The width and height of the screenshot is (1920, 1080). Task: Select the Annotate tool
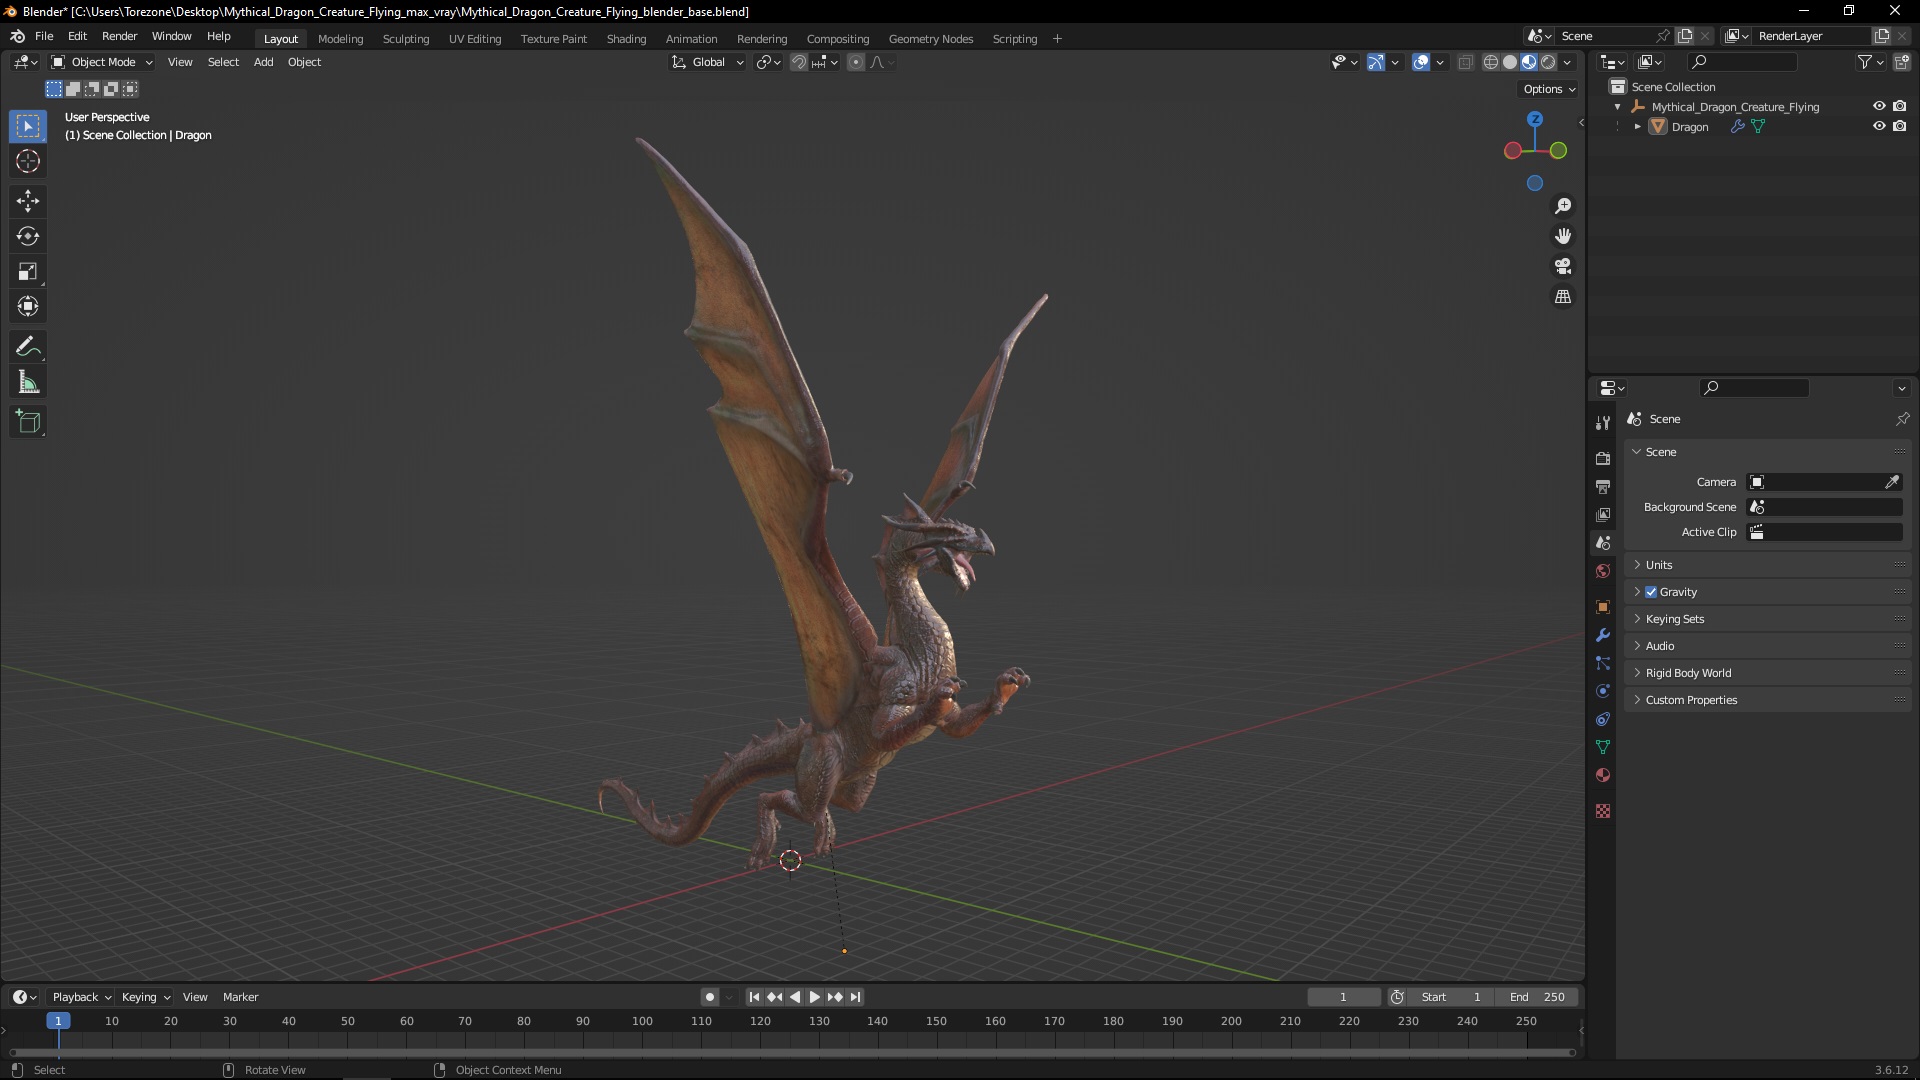click(28, 347)
